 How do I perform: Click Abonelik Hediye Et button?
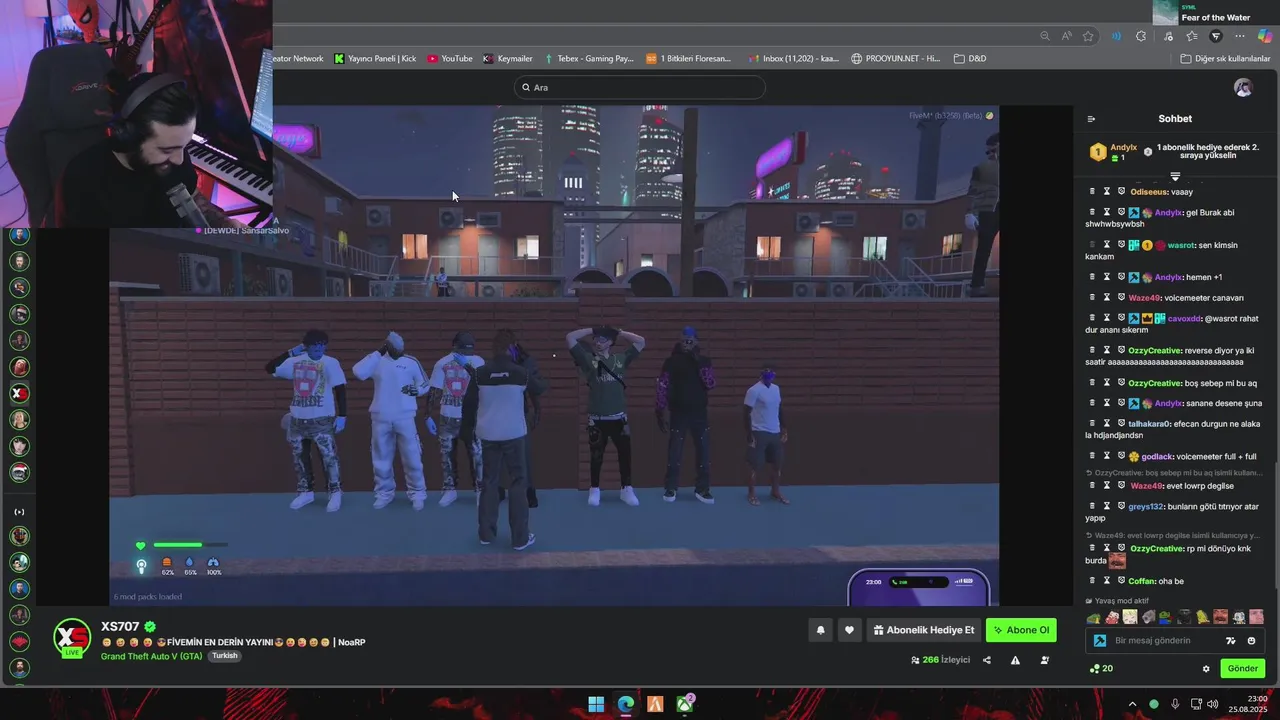tap(923, 630)
